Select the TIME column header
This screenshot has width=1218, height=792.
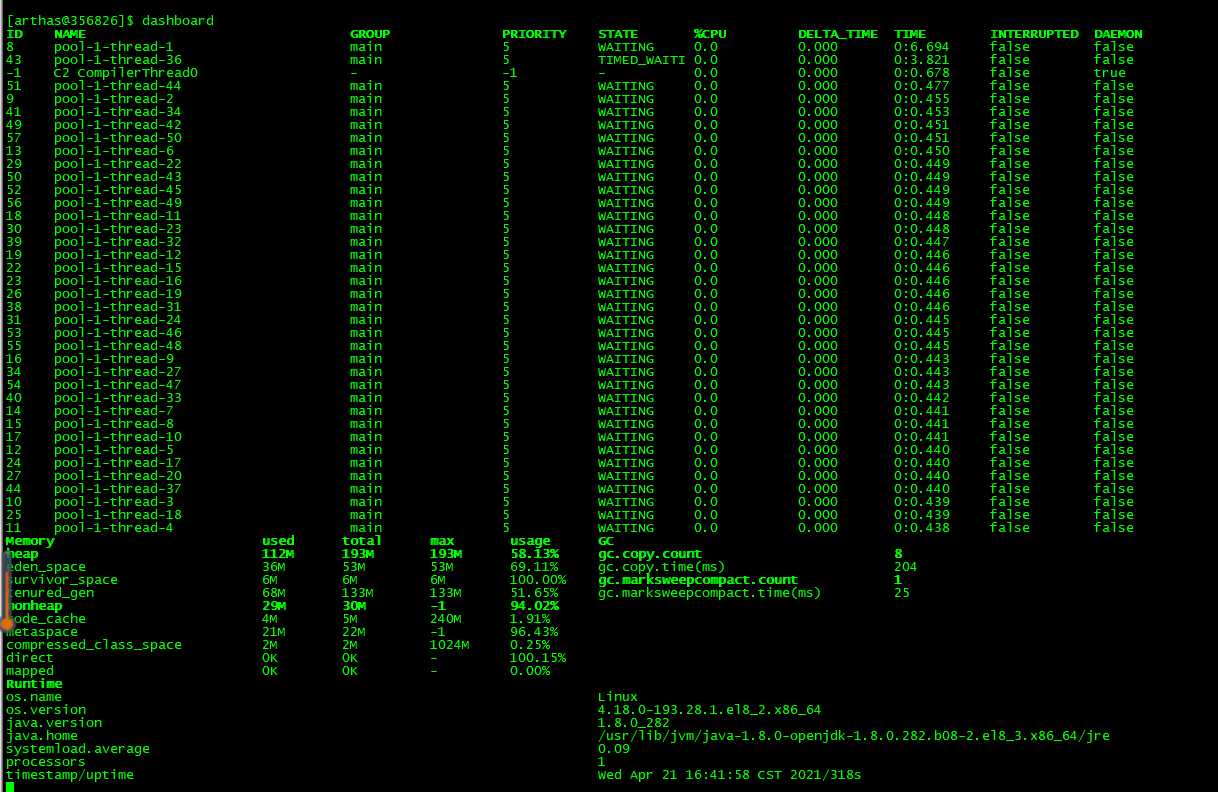pyautogui.click(x=910, y=34)
